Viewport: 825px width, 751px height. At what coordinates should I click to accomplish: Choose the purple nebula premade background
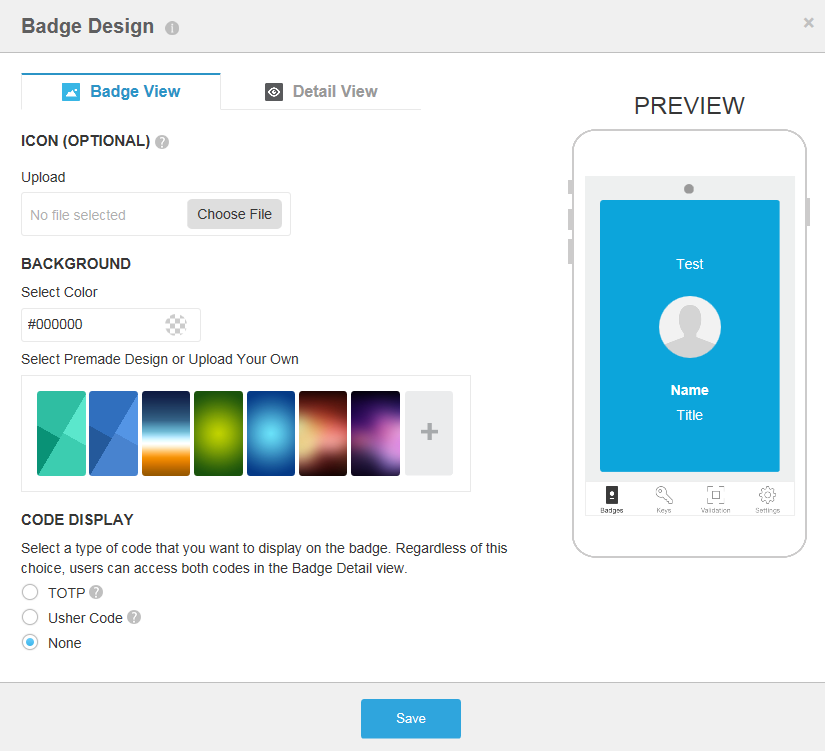click(x=376, y=433)
